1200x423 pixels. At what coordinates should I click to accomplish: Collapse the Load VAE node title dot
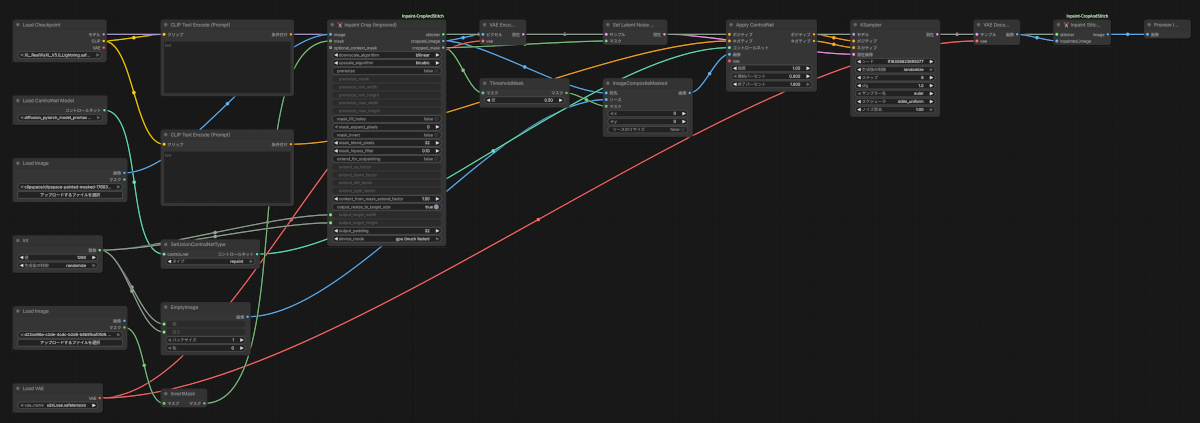click(17, 387)
